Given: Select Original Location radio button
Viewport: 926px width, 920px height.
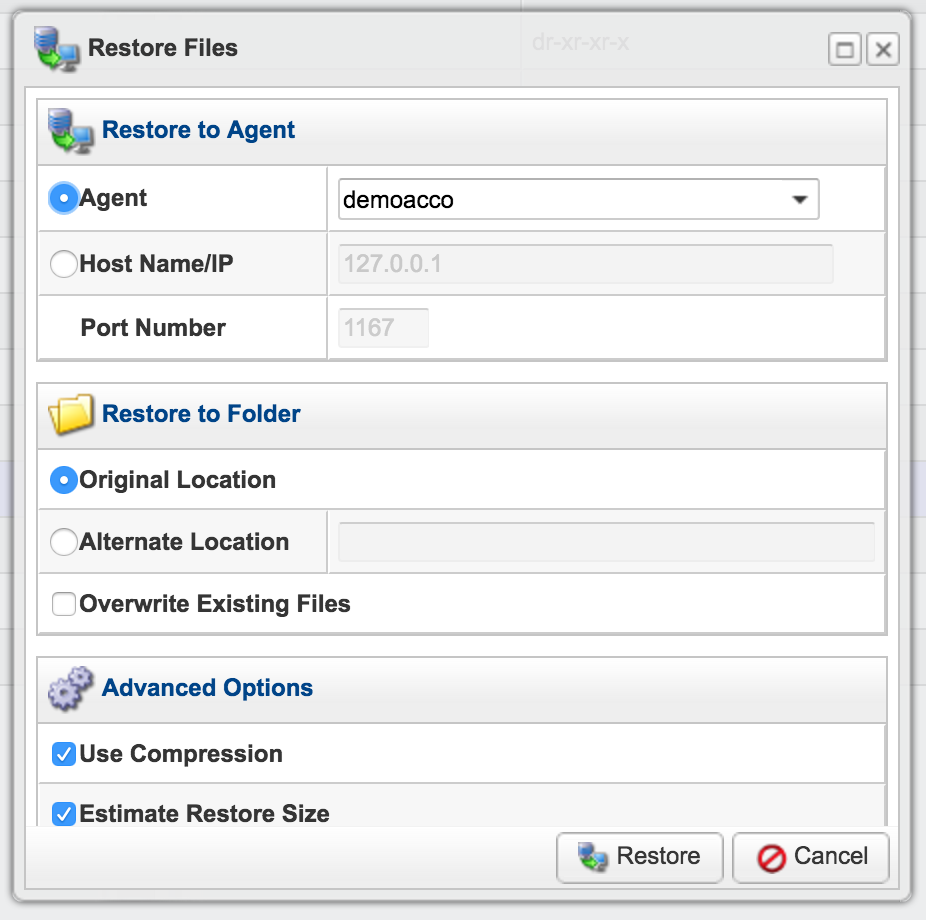Looking at the screenshot, I should click(x=63, y=480).
